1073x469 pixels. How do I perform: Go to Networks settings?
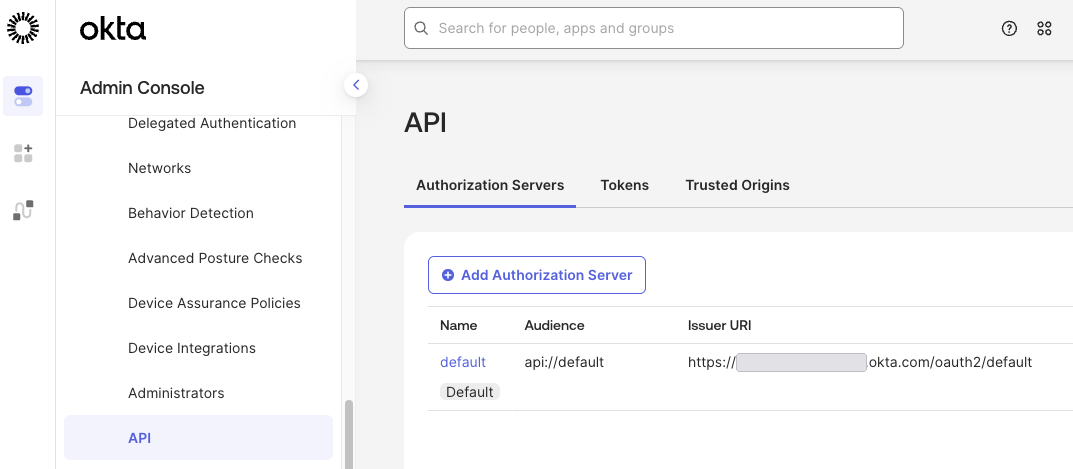[159, 168]
